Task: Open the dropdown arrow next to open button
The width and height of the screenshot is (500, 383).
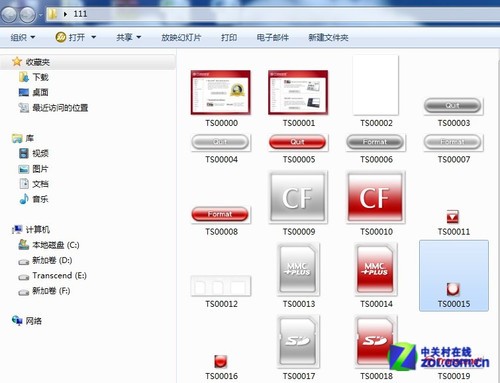Action: point(94,37)
